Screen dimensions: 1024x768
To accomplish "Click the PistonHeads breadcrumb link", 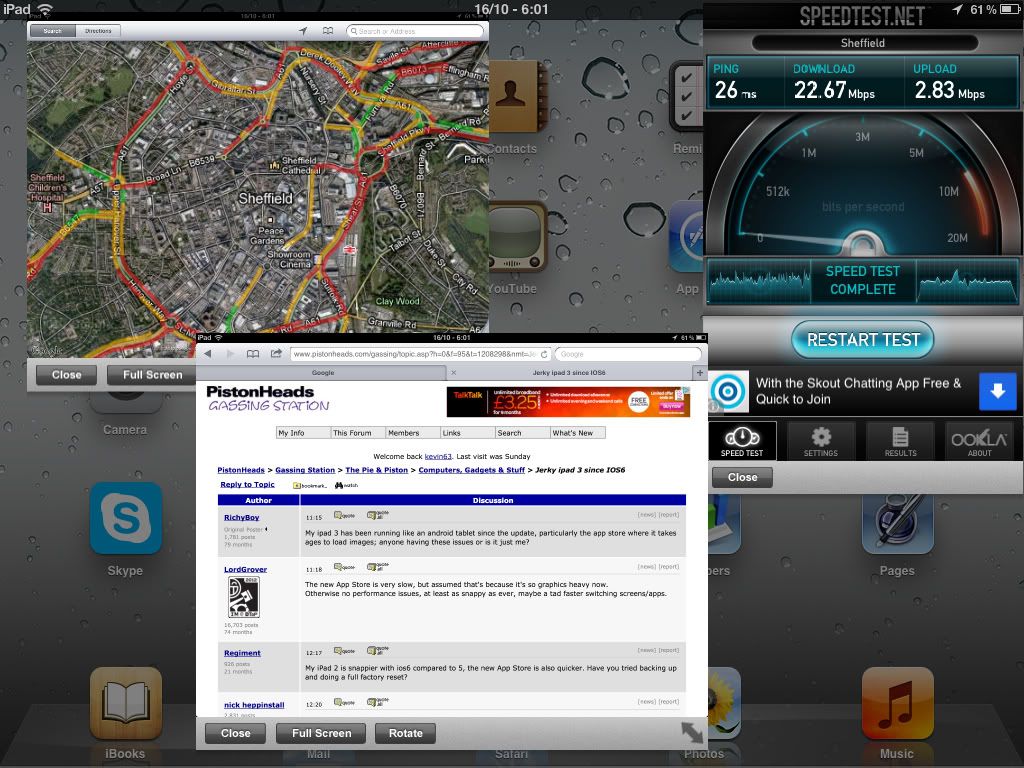I will coord(241,470).
